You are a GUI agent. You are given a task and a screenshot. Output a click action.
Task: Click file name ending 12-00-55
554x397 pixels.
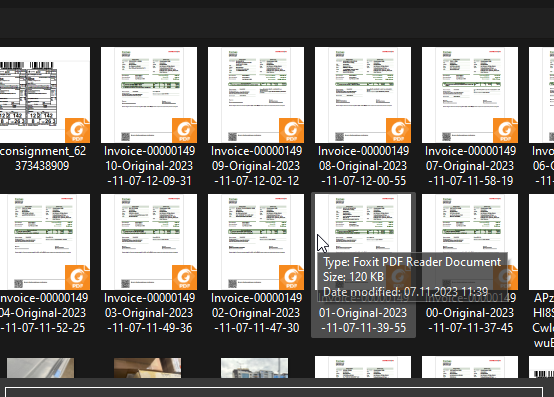(x=363, y=166)
